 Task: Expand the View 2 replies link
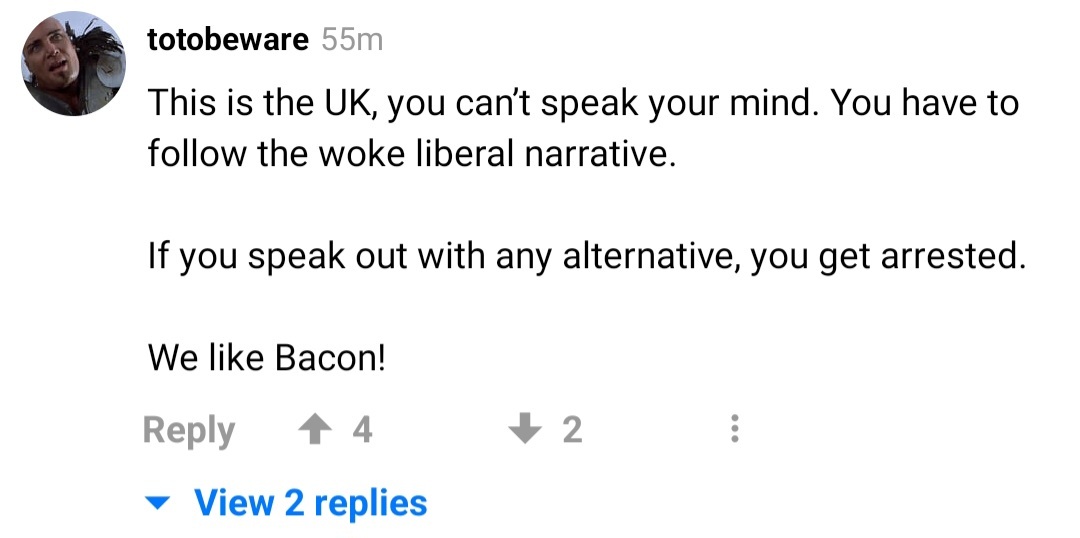coord(310,503)
